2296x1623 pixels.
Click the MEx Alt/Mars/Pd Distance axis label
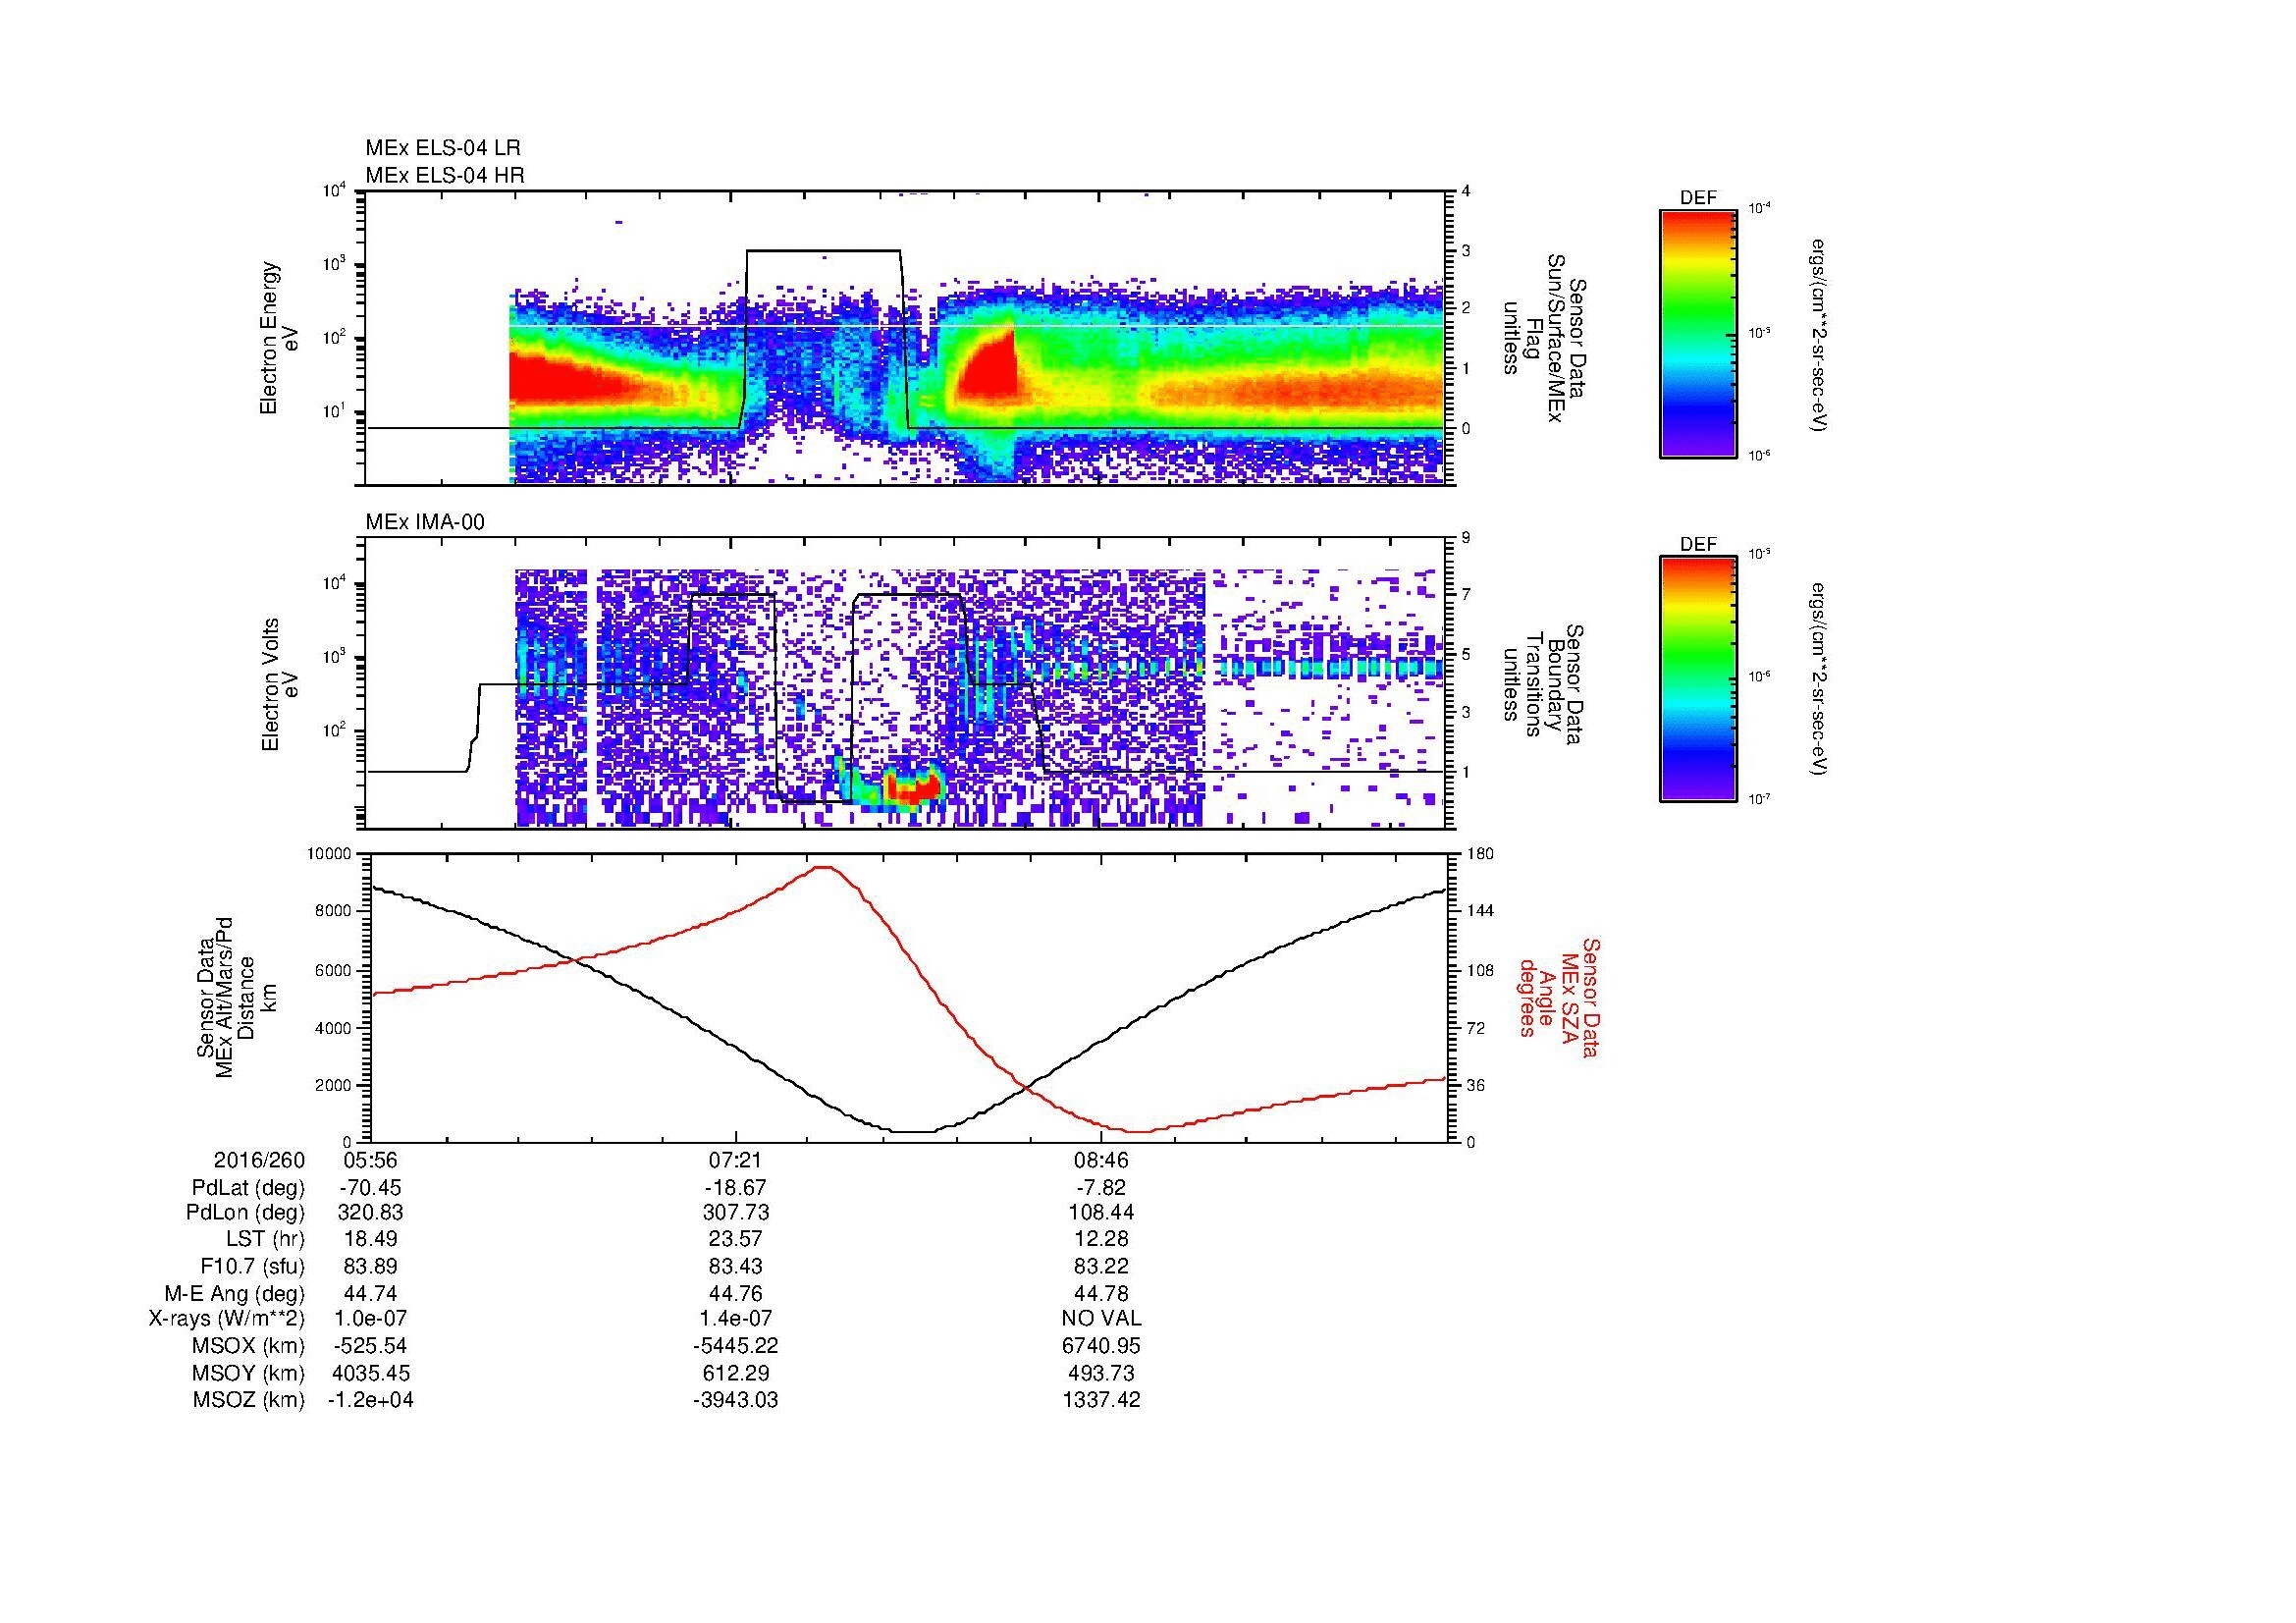pos(238,998)
